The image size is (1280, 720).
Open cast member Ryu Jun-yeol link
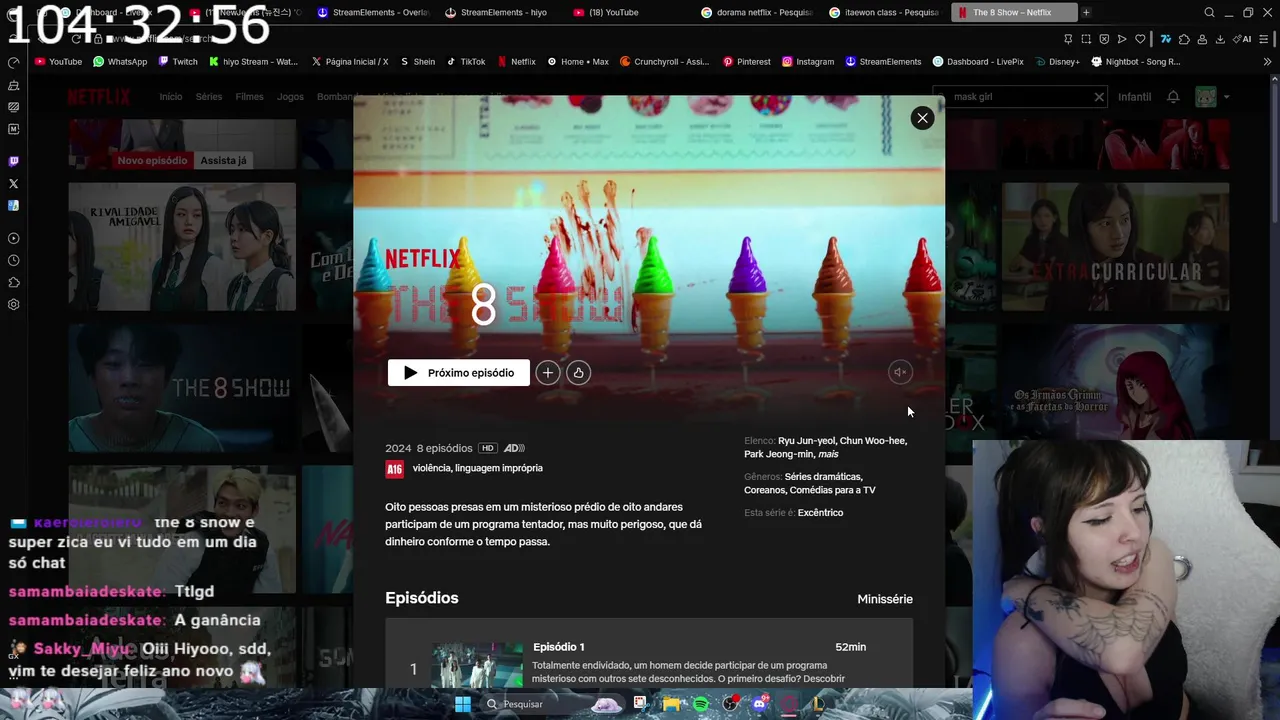point(806,440)
